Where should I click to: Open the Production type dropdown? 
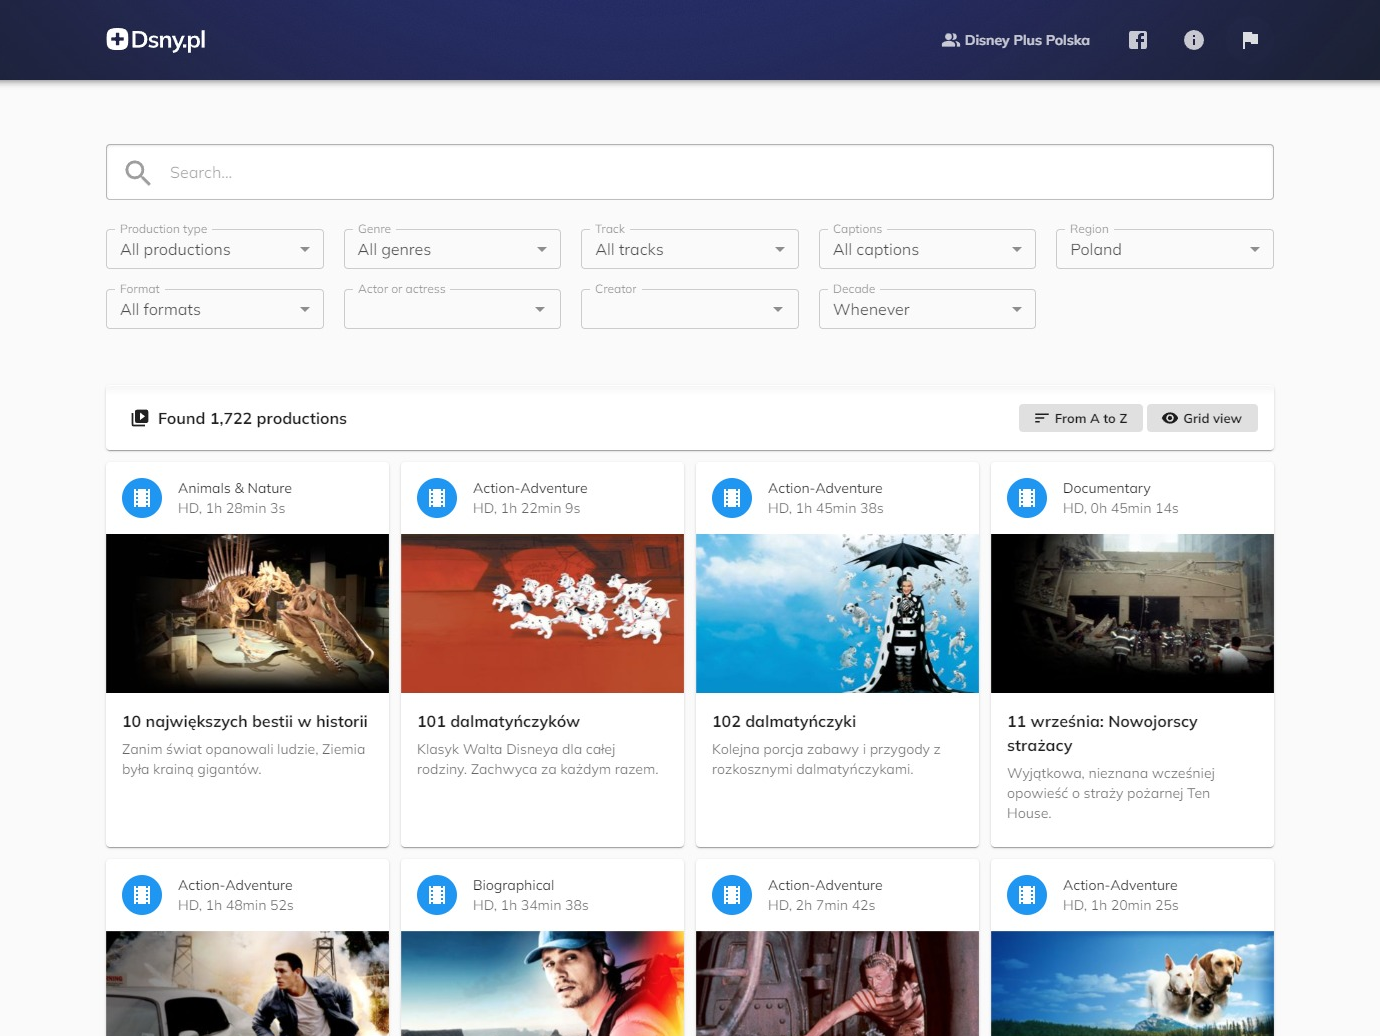(215, 249)
